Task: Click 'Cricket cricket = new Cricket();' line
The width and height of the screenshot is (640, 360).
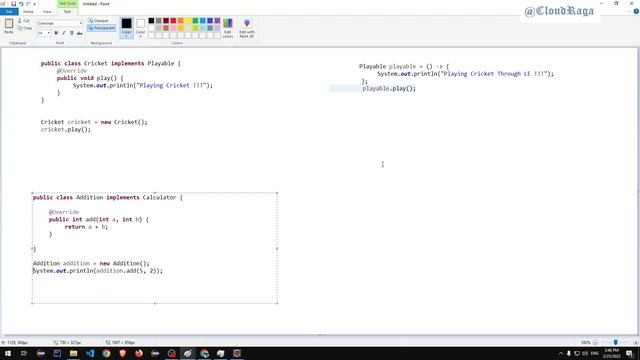Action: [x=94, y=122]
